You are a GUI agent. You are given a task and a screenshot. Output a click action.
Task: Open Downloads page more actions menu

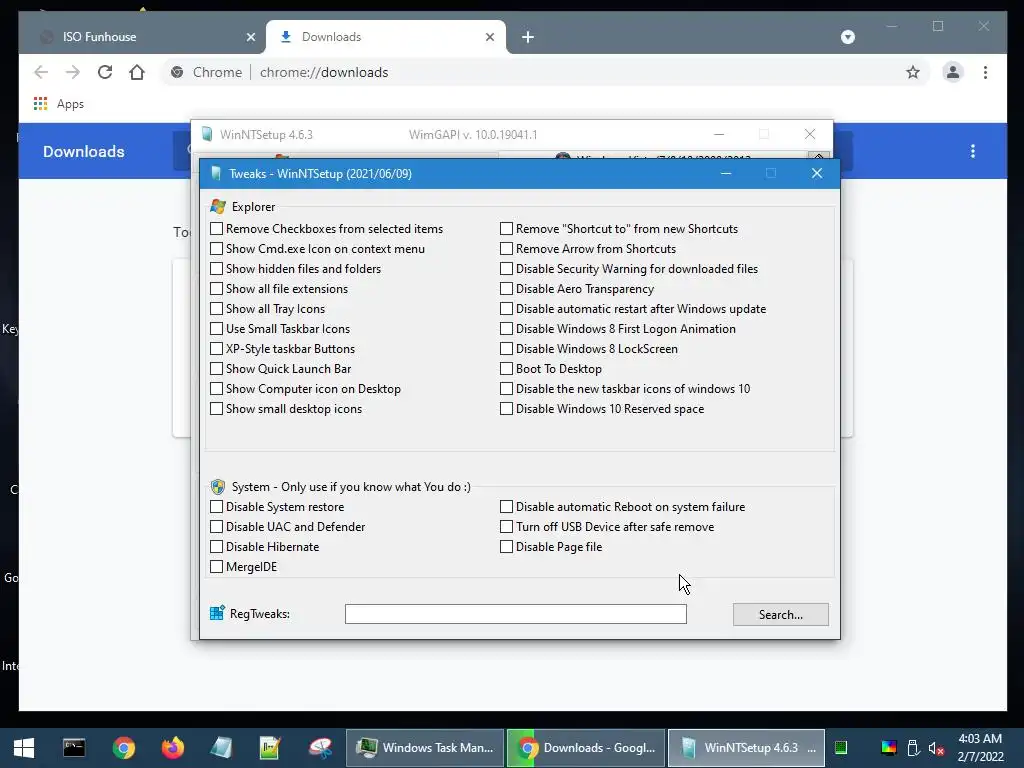pyautogui.click(x=973, y=152)
